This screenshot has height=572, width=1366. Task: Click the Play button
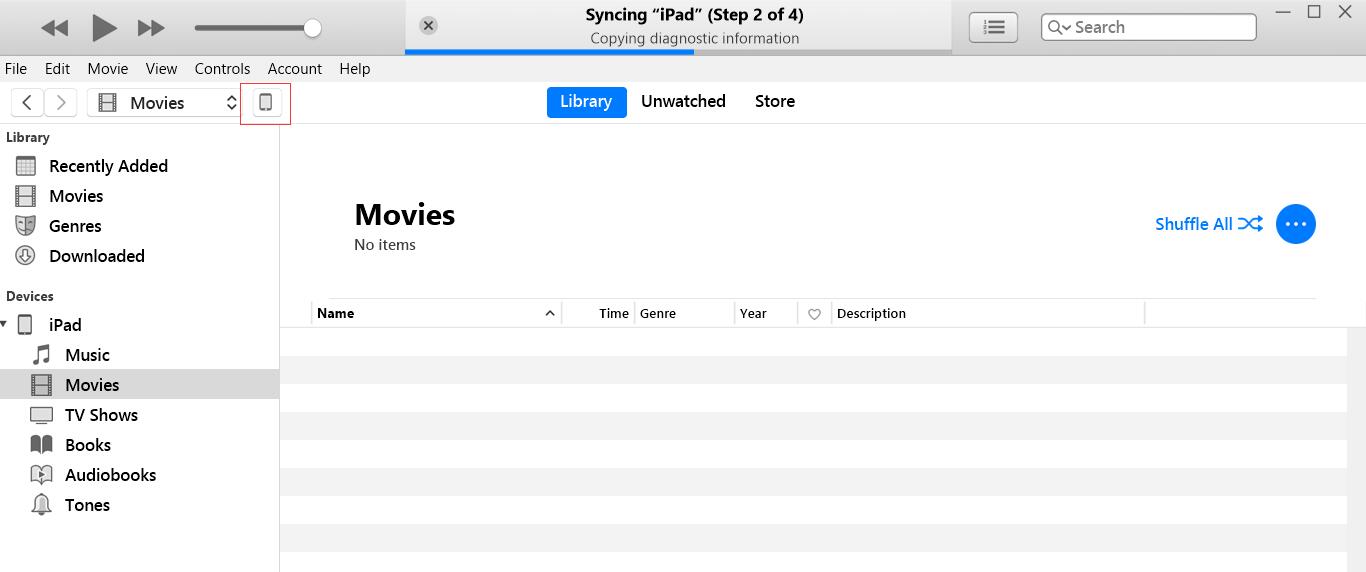tap(104, 28)
